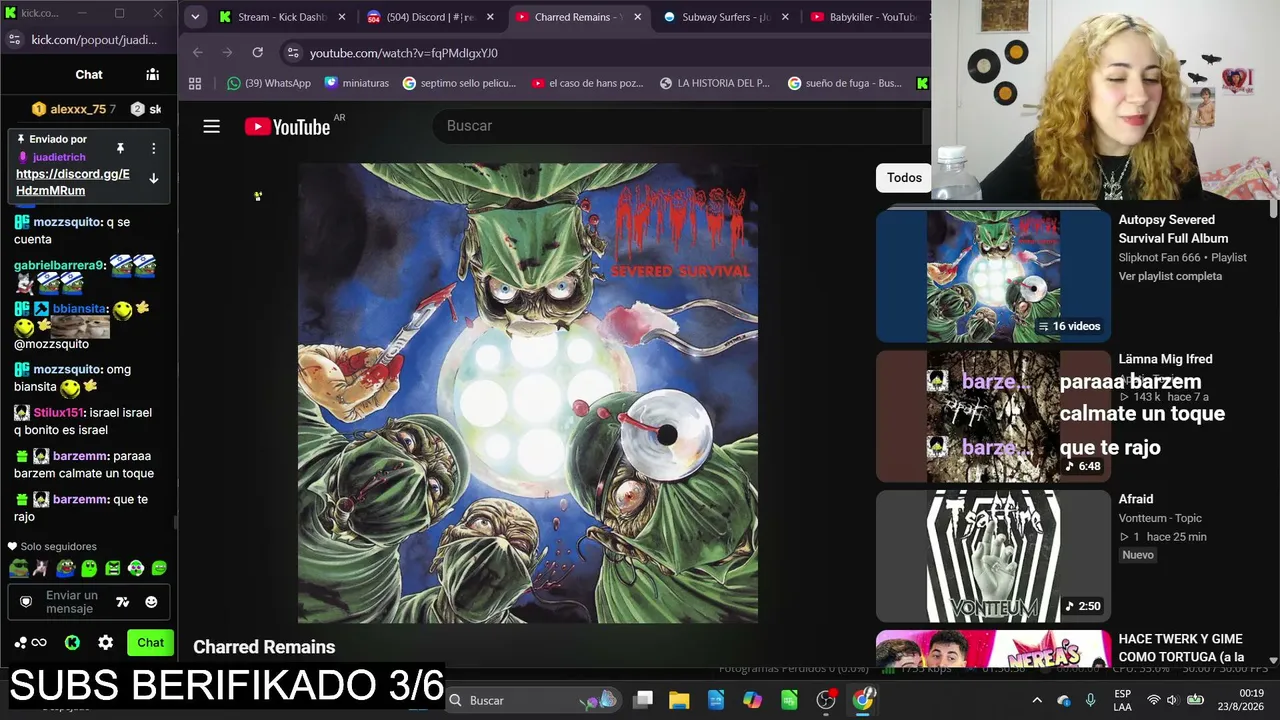The height and width of the screenshot is (720, 1280).
Task: Open the Kick chat users list icon
Action: [x=152, y=74]
